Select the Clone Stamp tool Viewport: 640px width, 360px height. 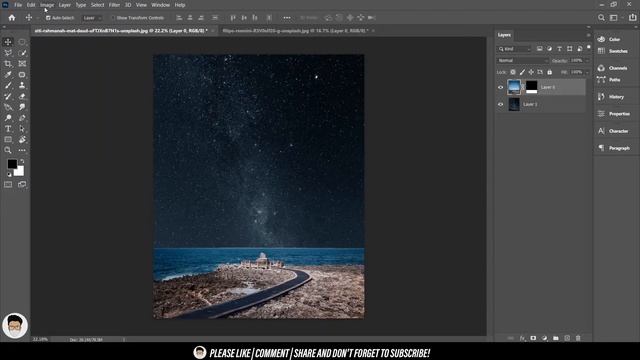point(22,85)
